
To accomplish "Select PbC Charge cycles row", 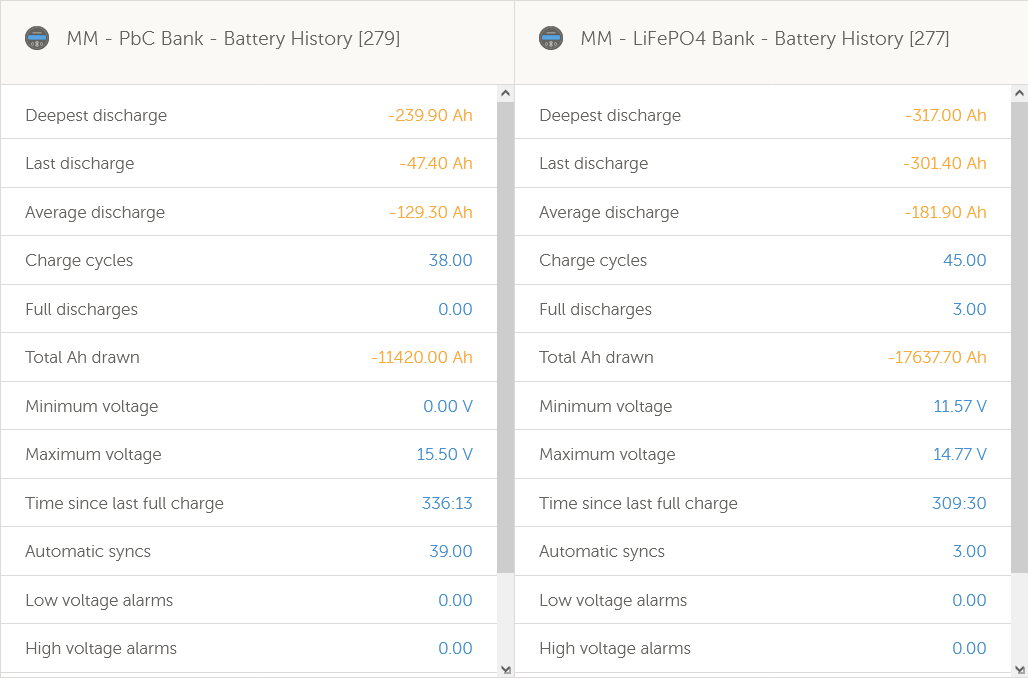I will coord(248,261).
